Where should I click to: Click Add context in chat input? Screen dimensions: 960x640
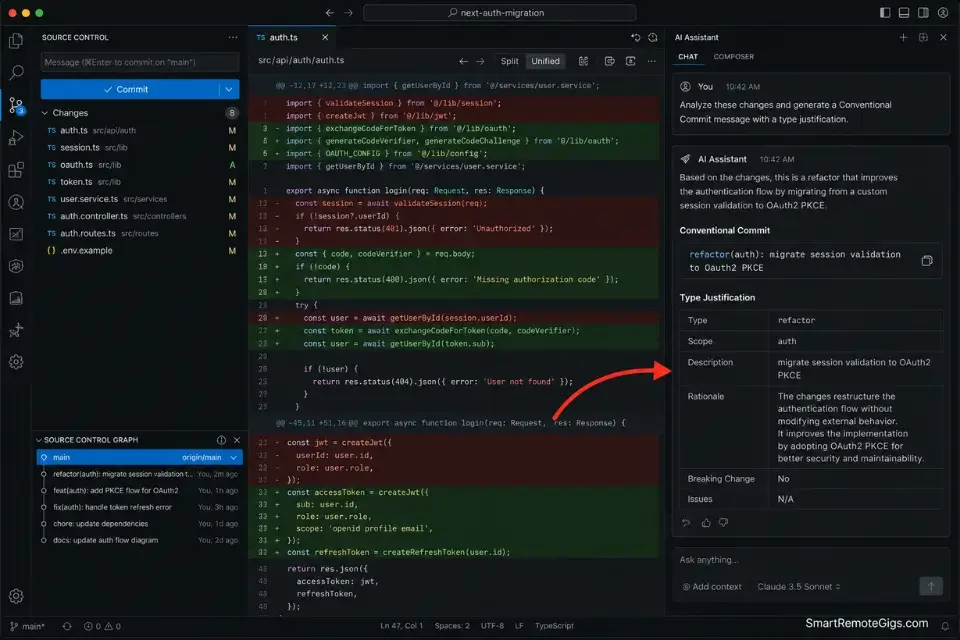(x=711, y=587)
